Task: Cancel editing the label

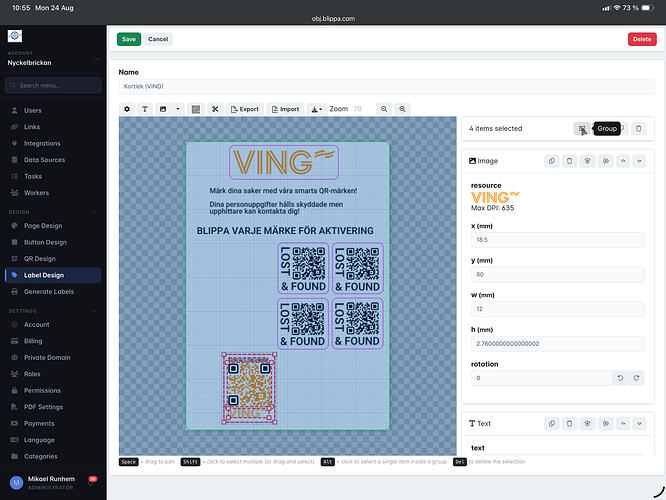Action: coord(158,39)
